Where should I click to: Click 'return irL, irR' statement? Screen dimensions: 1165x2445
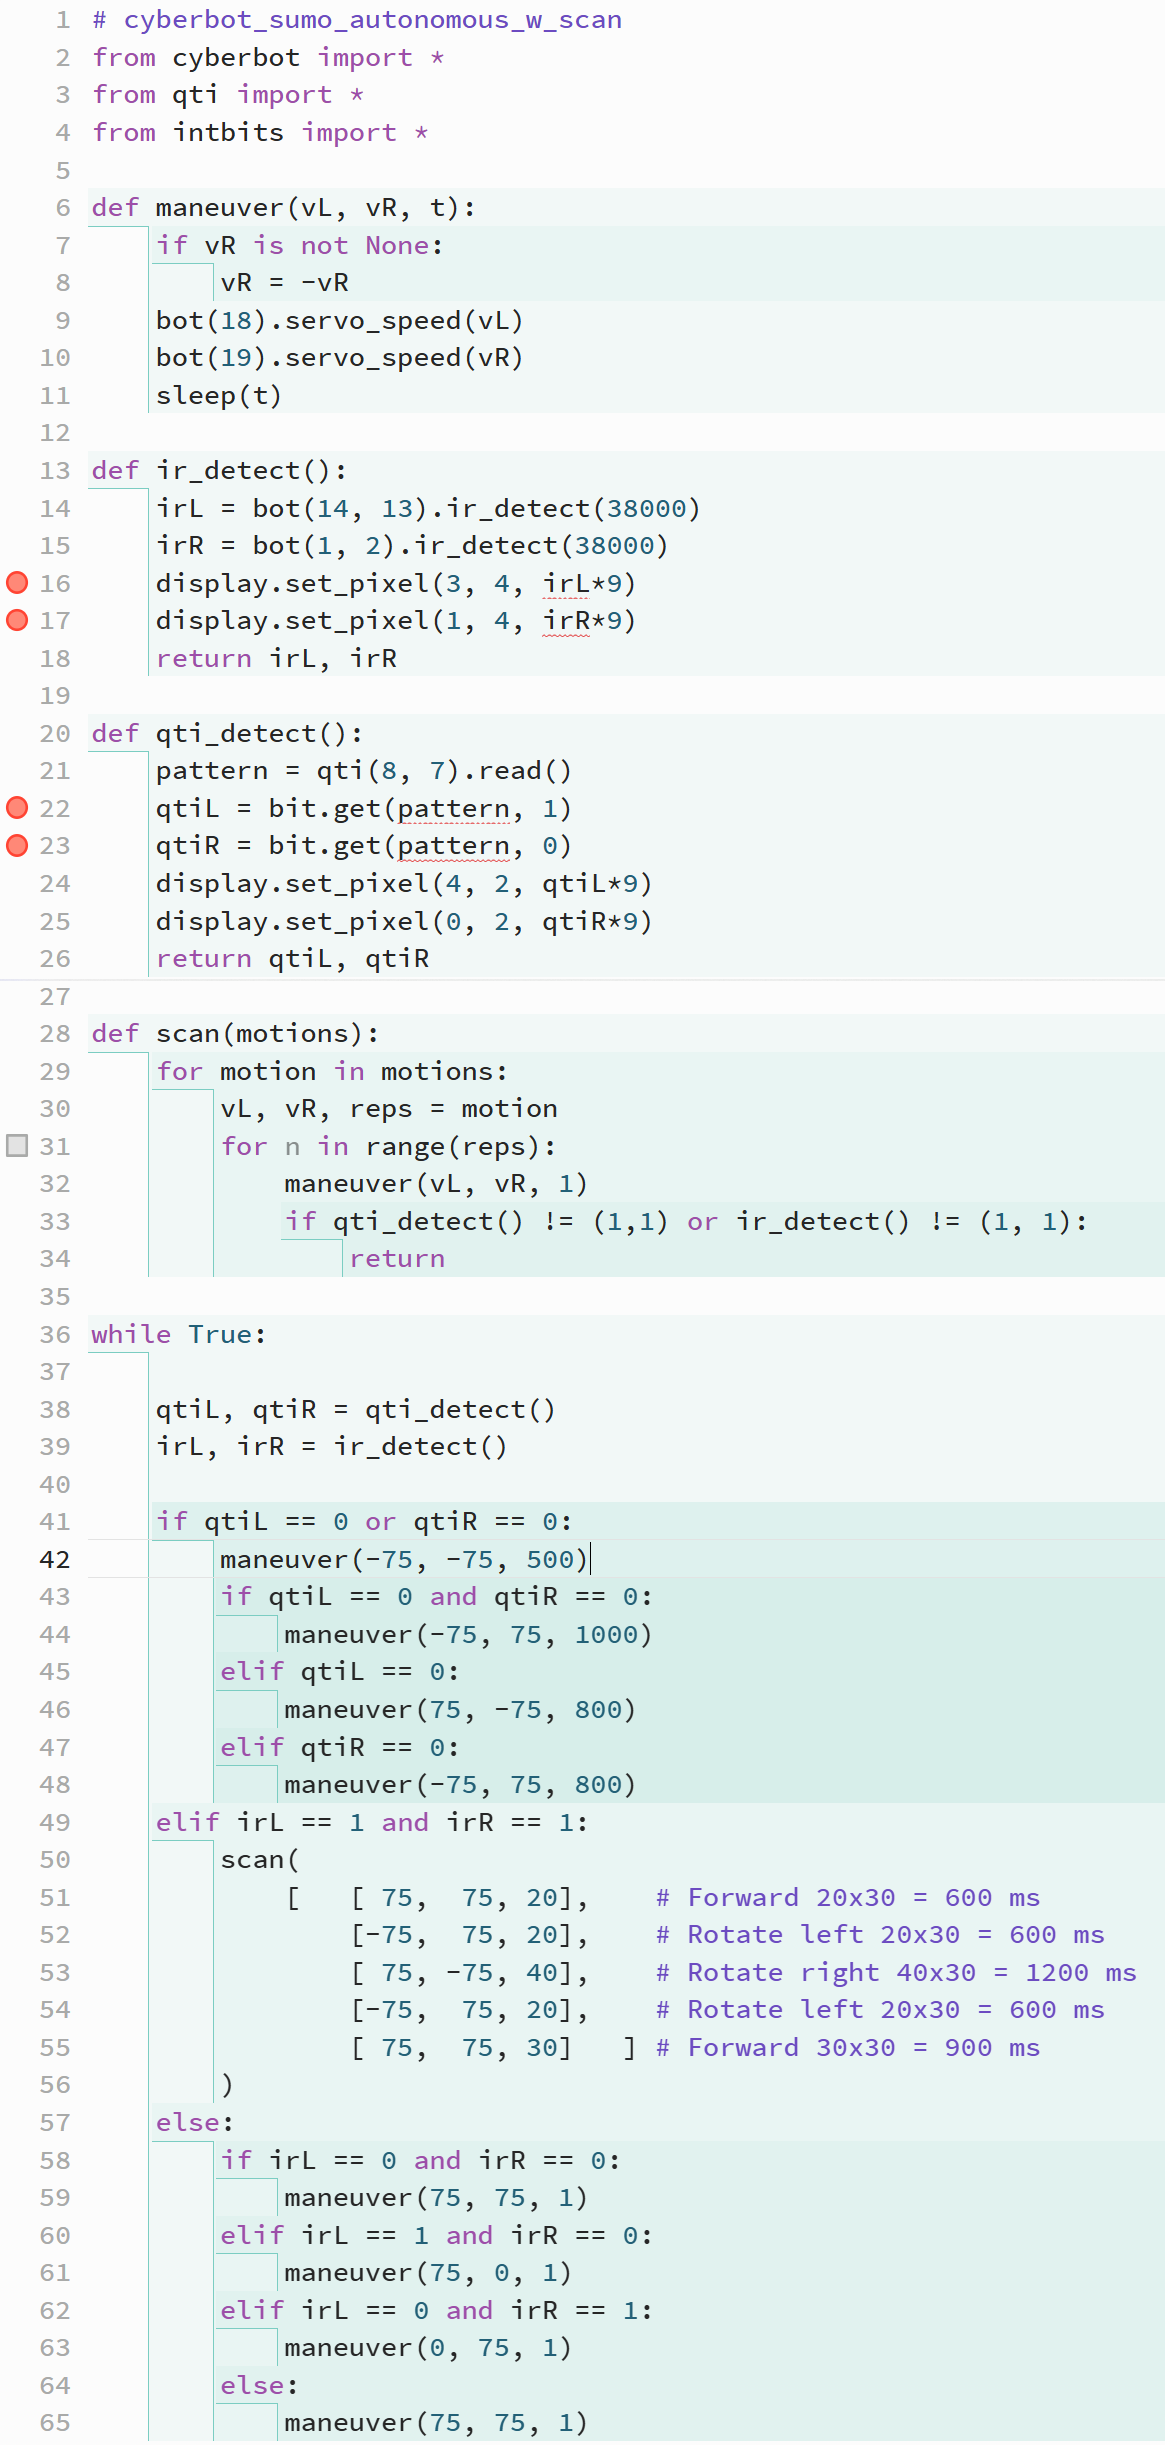tap(276, 659)
